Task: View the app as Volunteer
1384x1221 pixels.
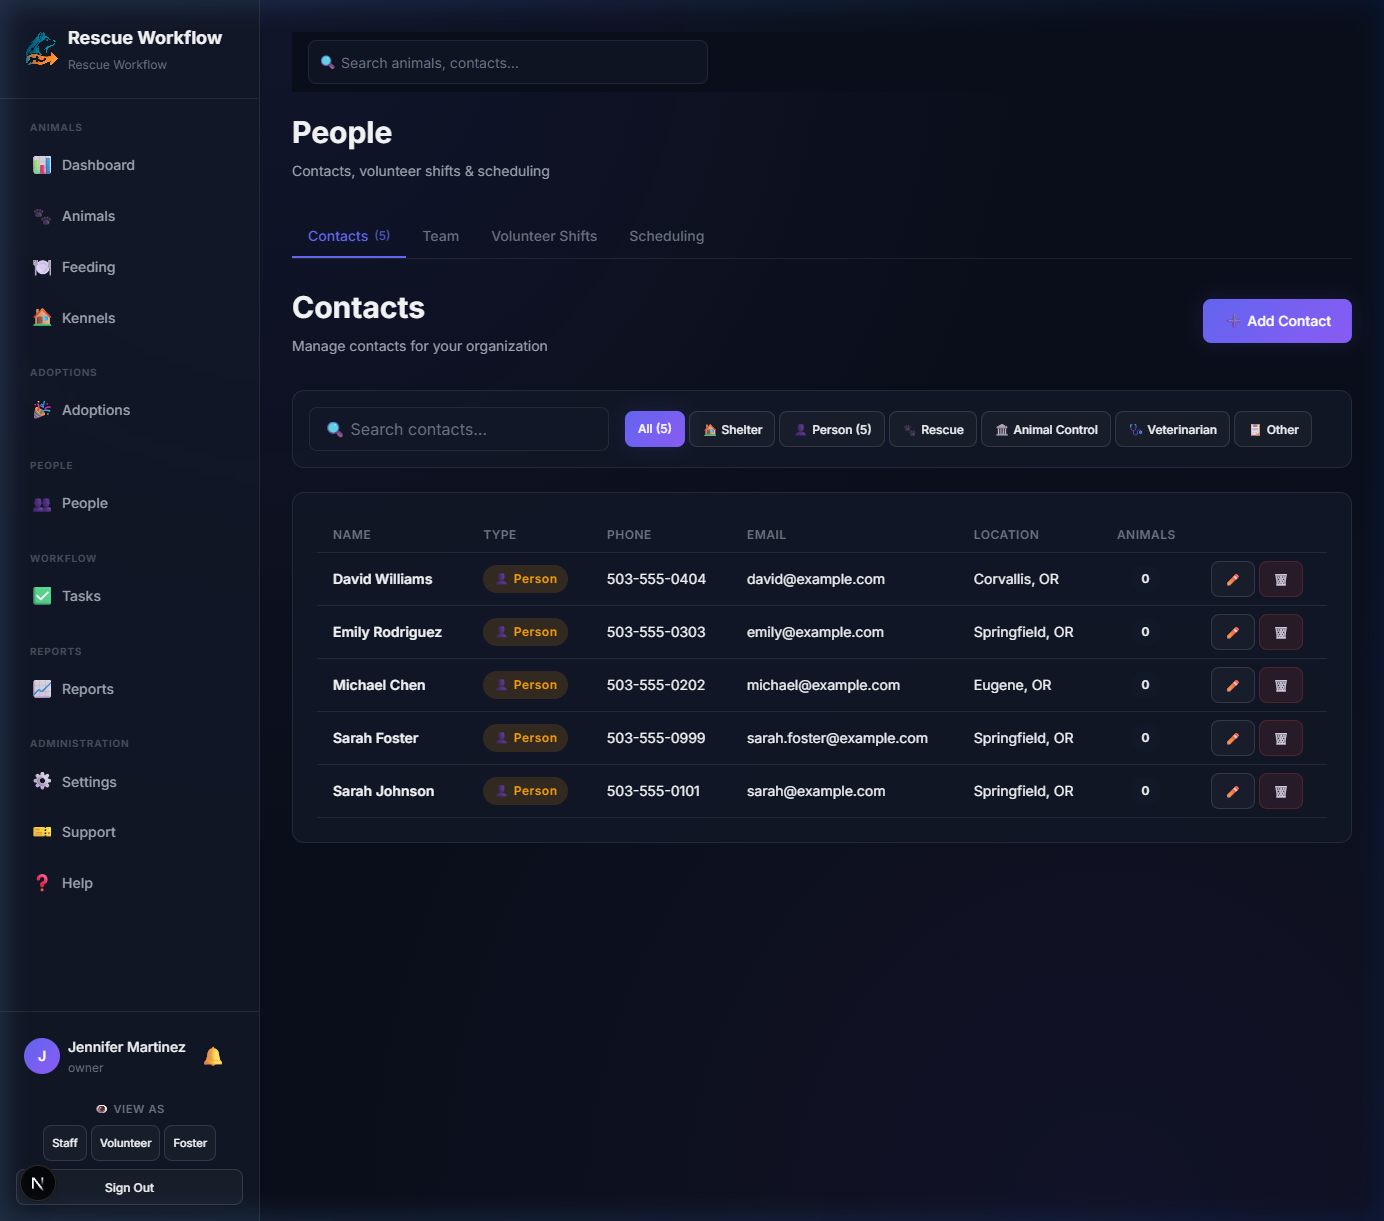Action: (x=125, y=1143)
